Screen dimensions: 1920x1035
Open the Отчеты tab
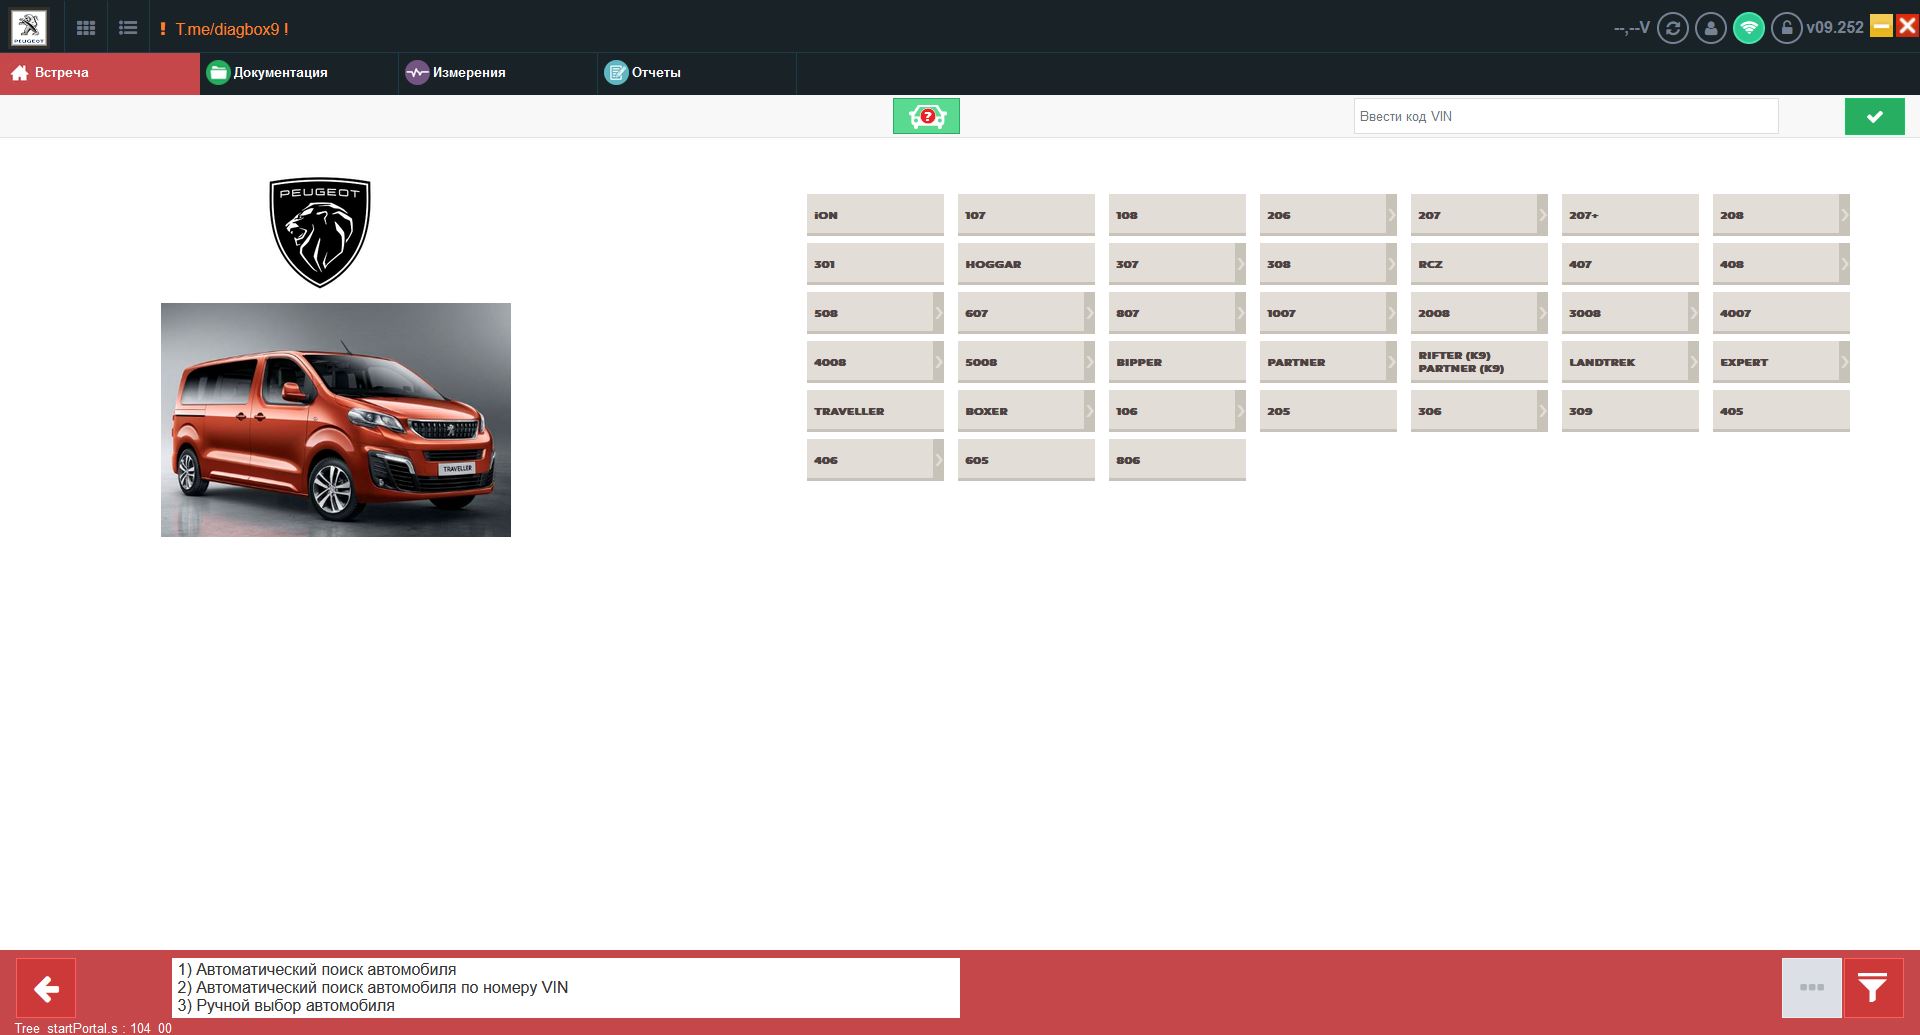(697, 73)
